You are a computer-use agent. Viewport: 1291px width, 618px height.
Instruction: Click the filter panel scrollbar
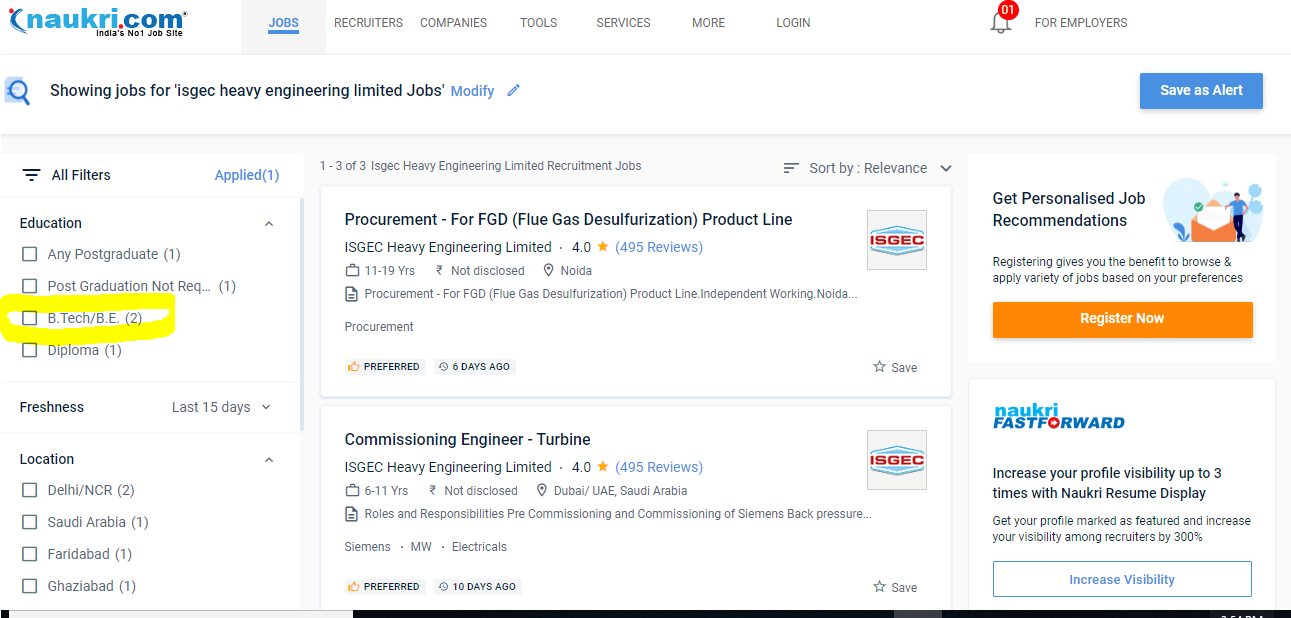coord(302,312)
